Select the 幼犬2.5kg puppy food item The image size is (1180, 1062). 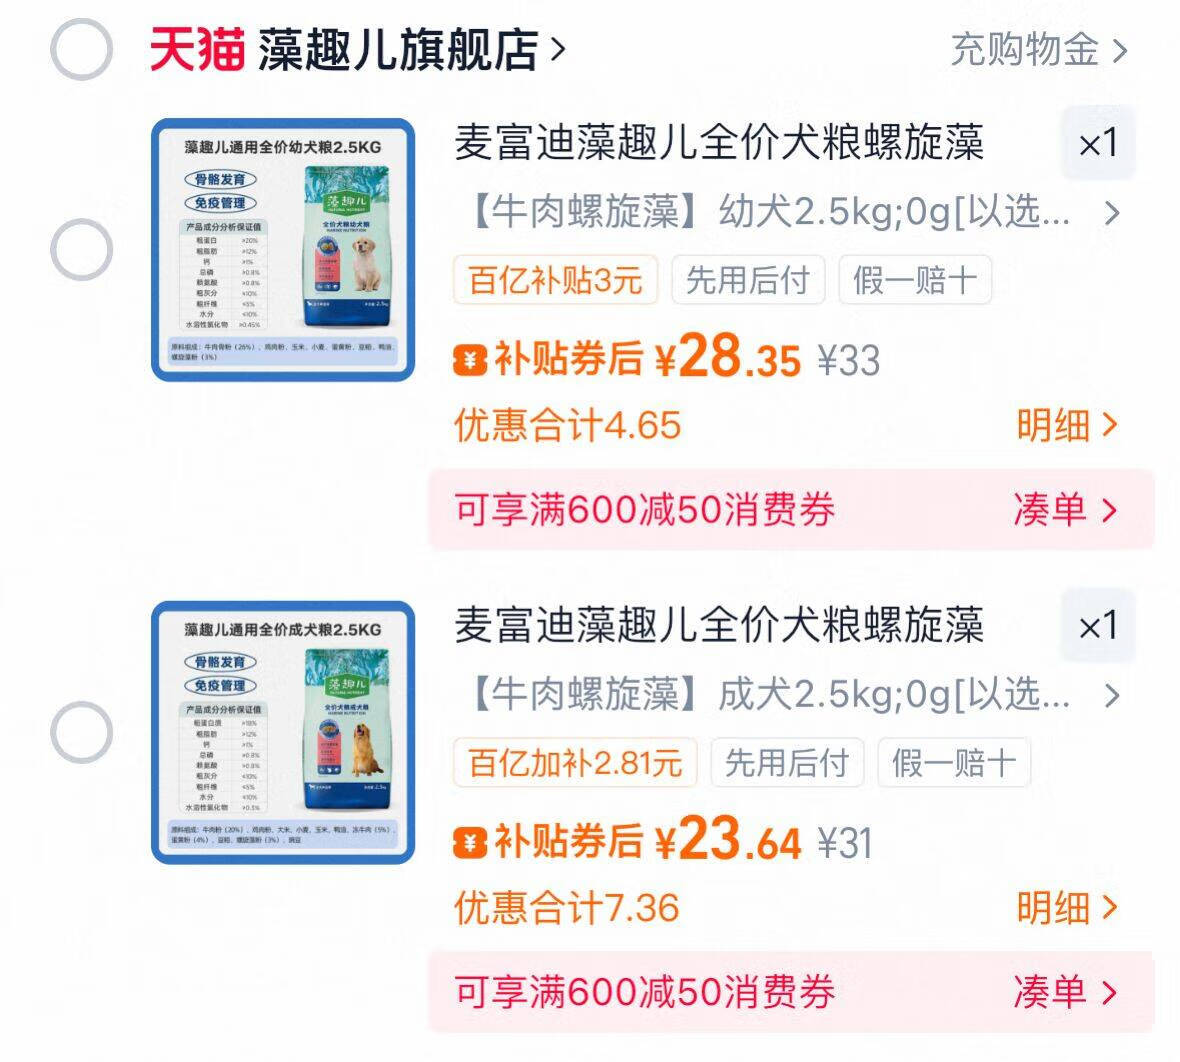click(x=81, y=250)
